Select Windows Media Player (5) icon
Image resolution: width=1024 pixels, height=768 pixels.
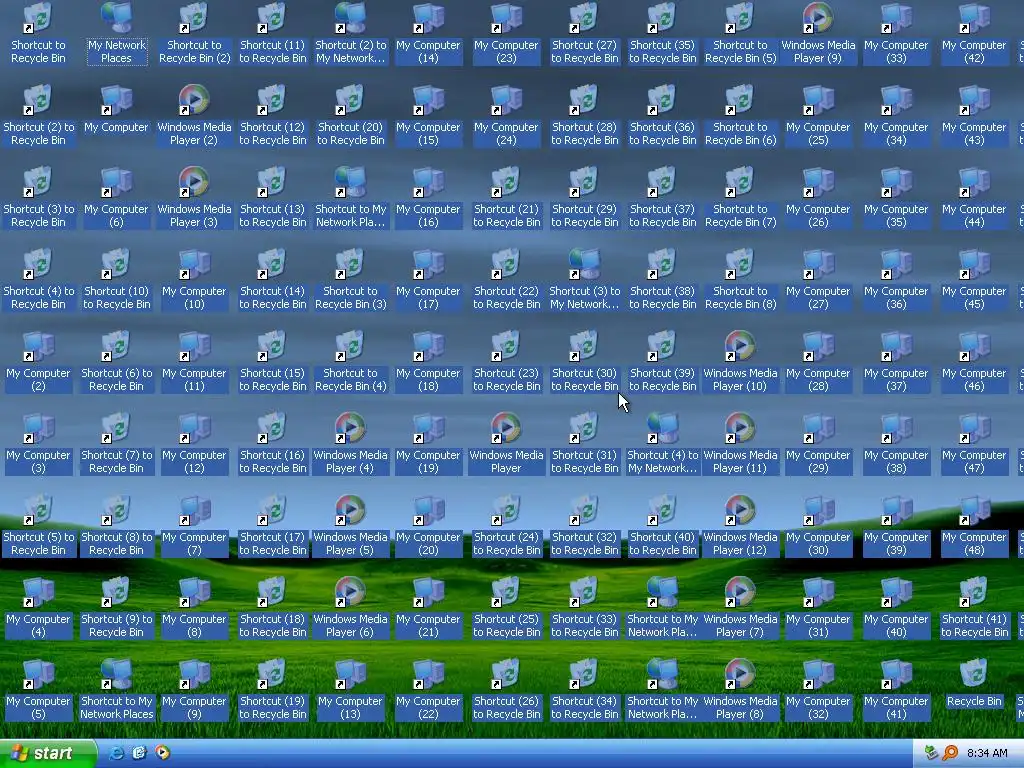pos(350,526)
